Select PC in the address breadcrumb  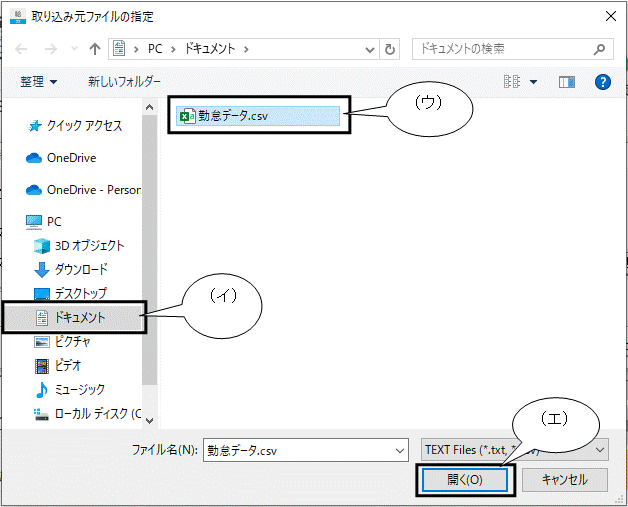click(155, 49)
